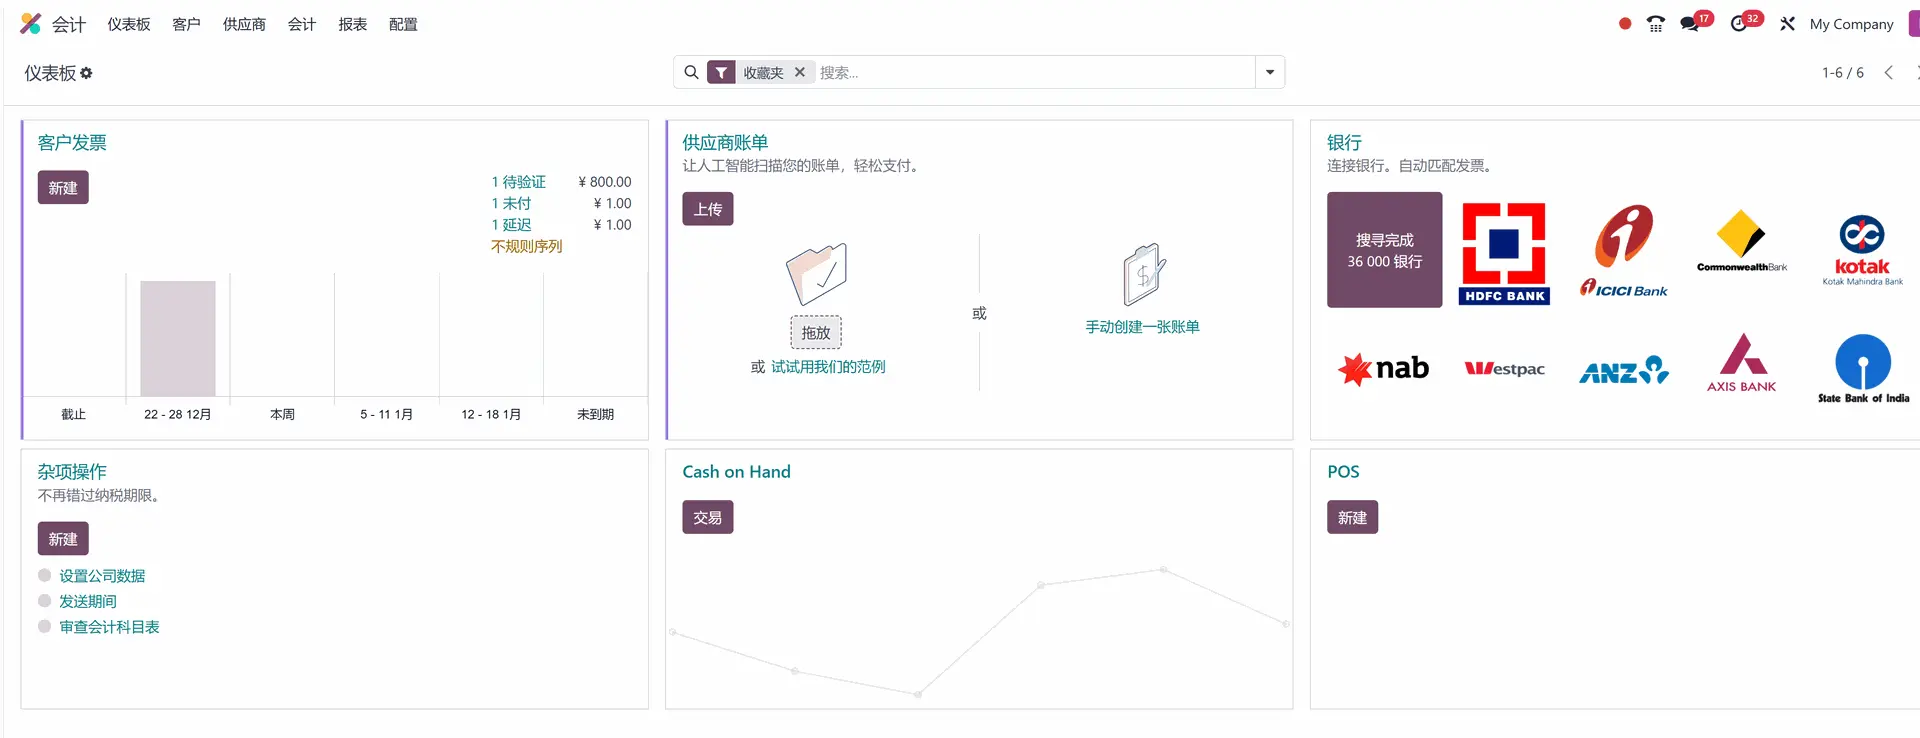Click the 拖放 drop button
1920x738 pixels.
coord(816,333)
